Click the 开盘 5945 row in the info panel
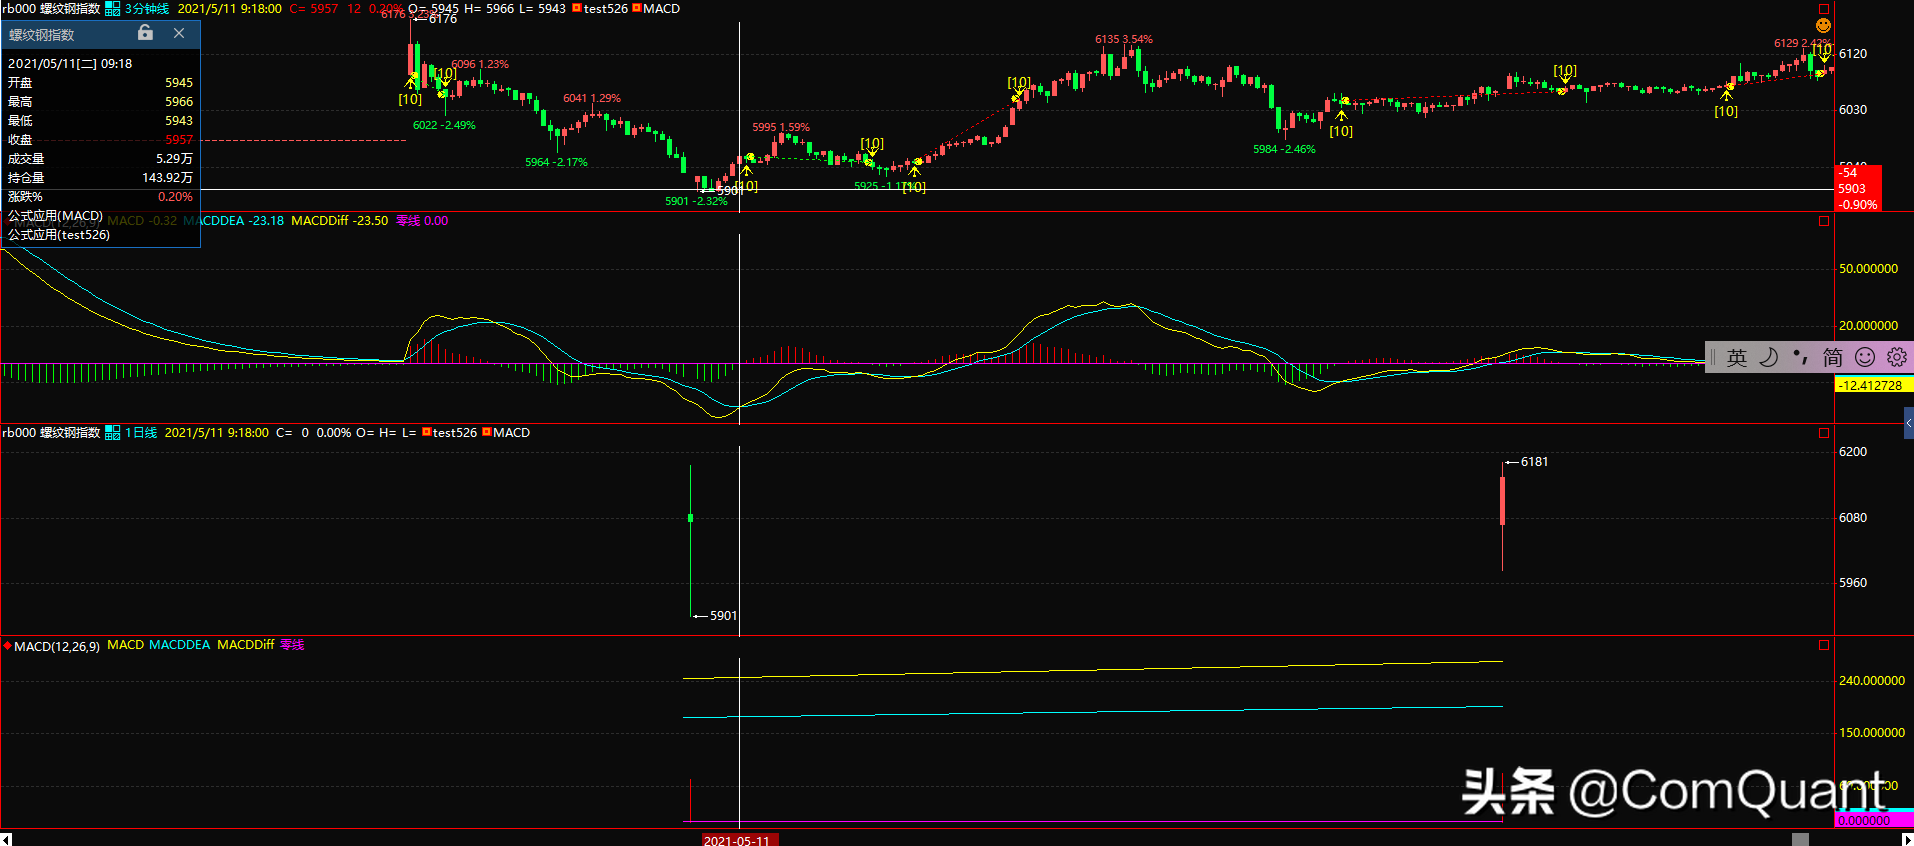 coord(100,83)
